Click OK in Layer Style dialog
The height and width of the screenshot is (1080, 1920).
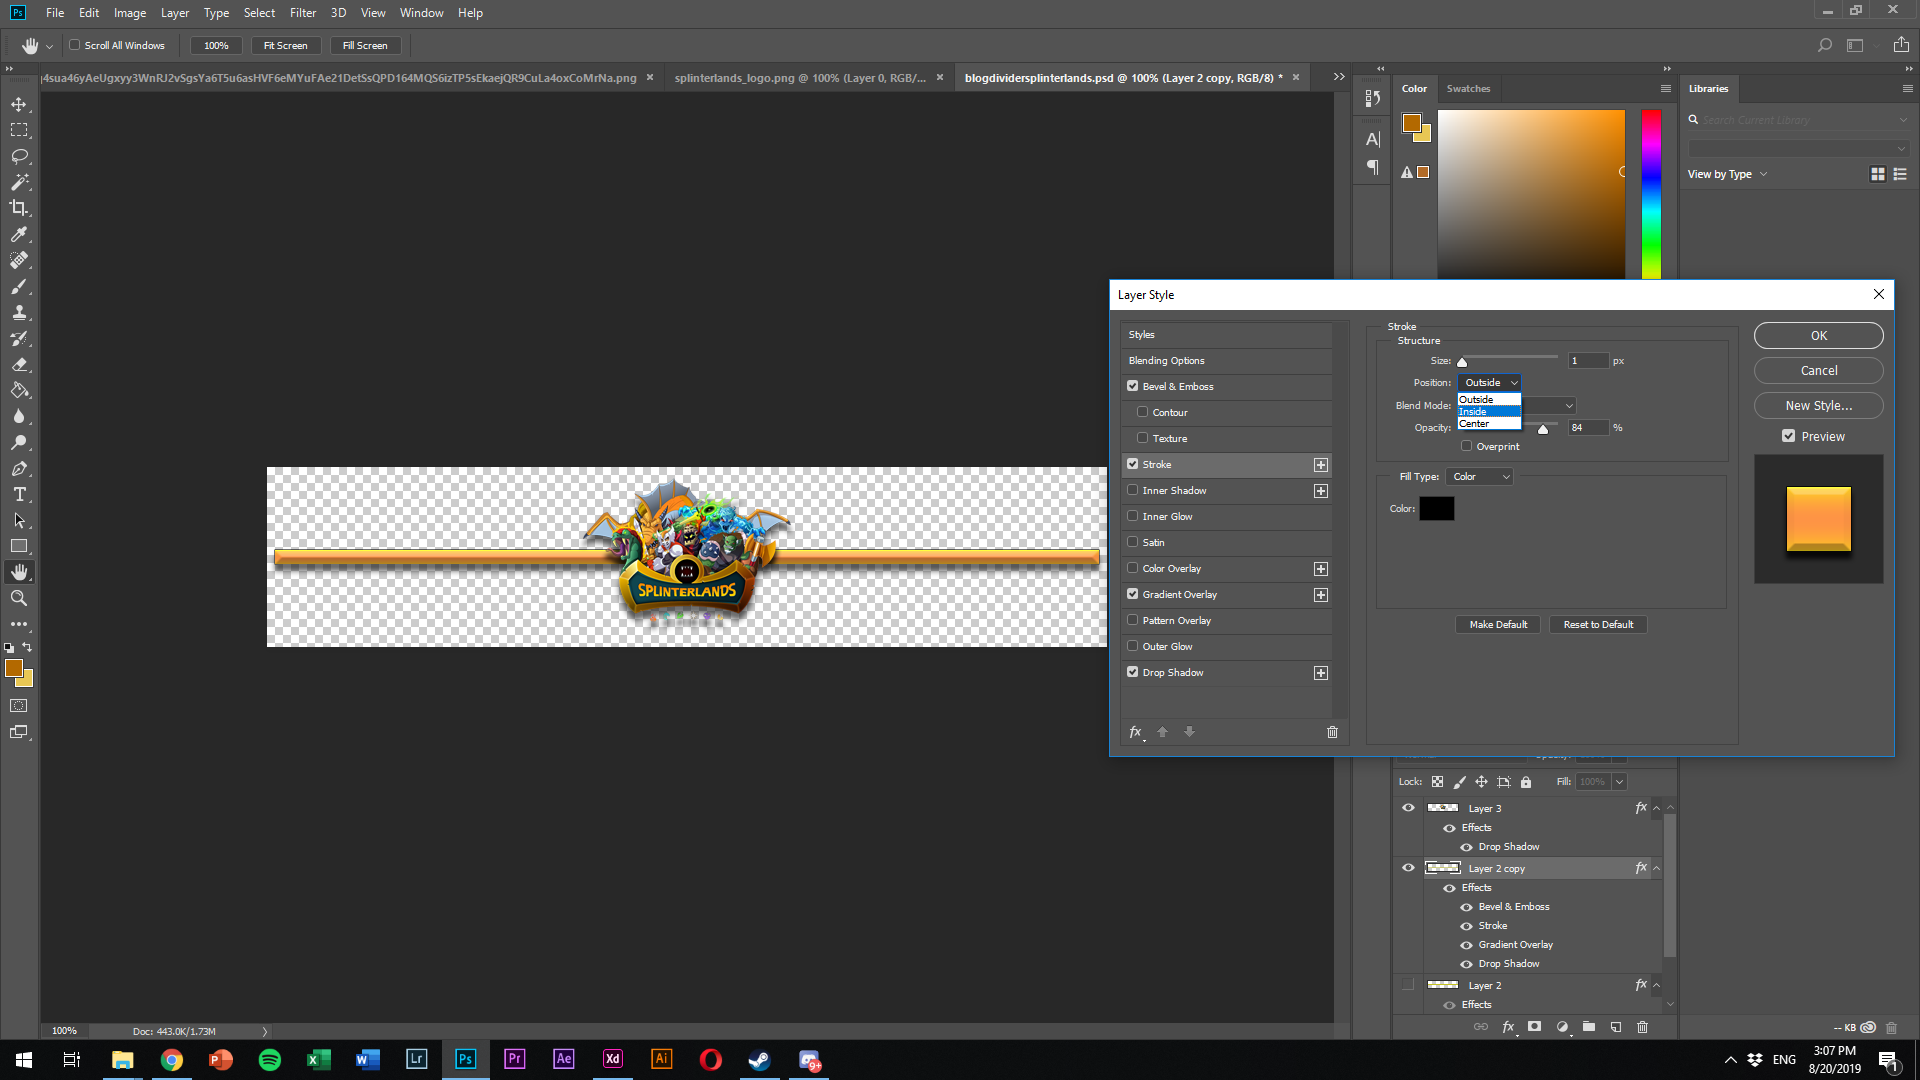tap(1818, 336)
